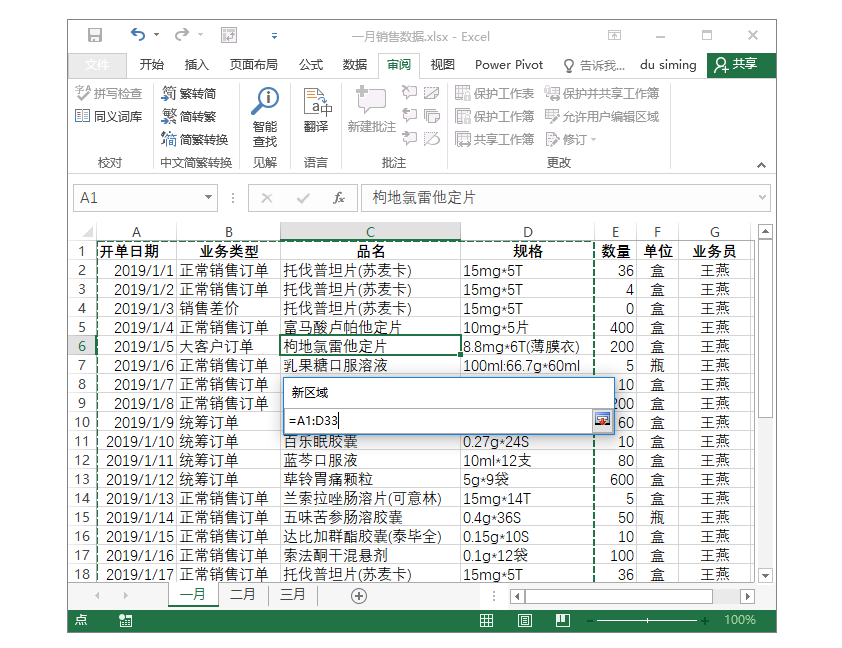Switch to Normal view in status bar

[x=487, y=621]
